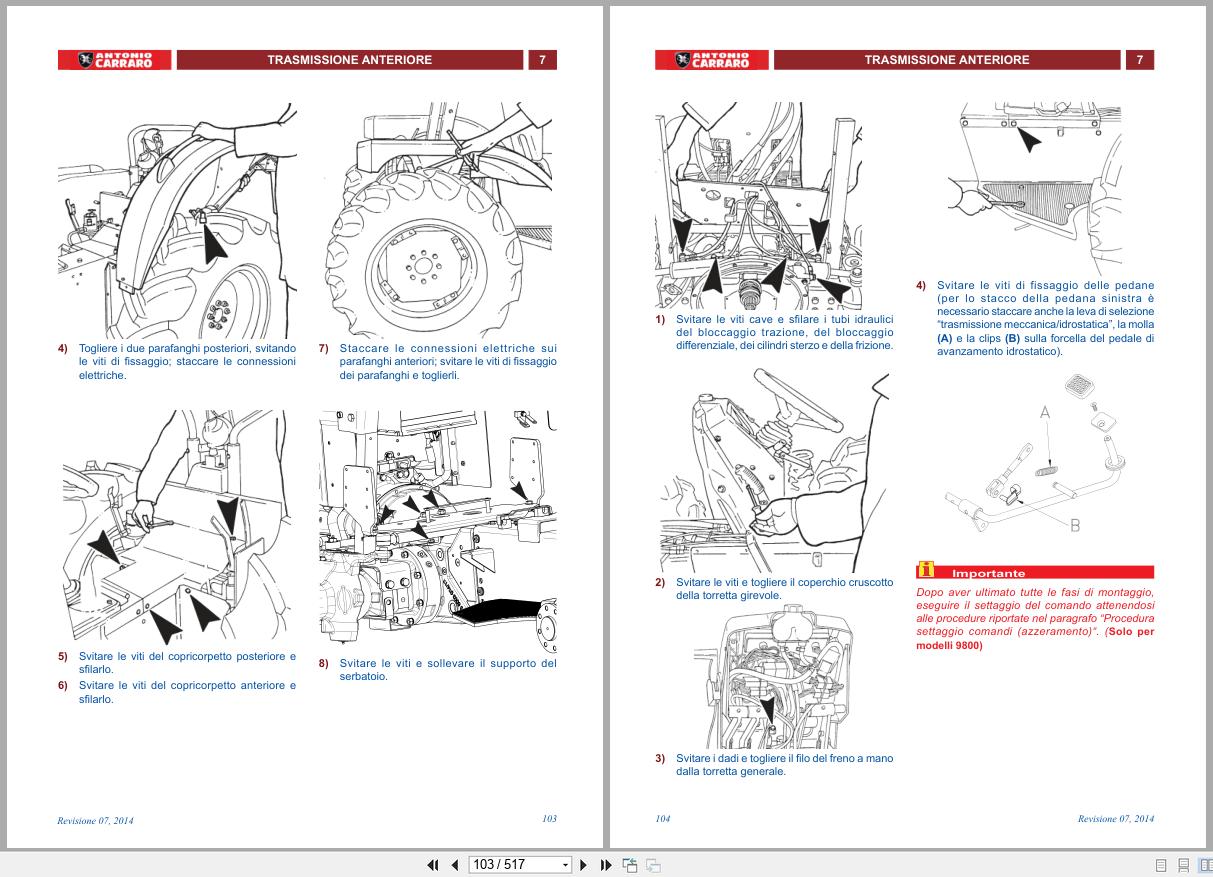
Task: Click the step 5 text 'copricorpetto posteriore'
Action: [x=210, y=657]
